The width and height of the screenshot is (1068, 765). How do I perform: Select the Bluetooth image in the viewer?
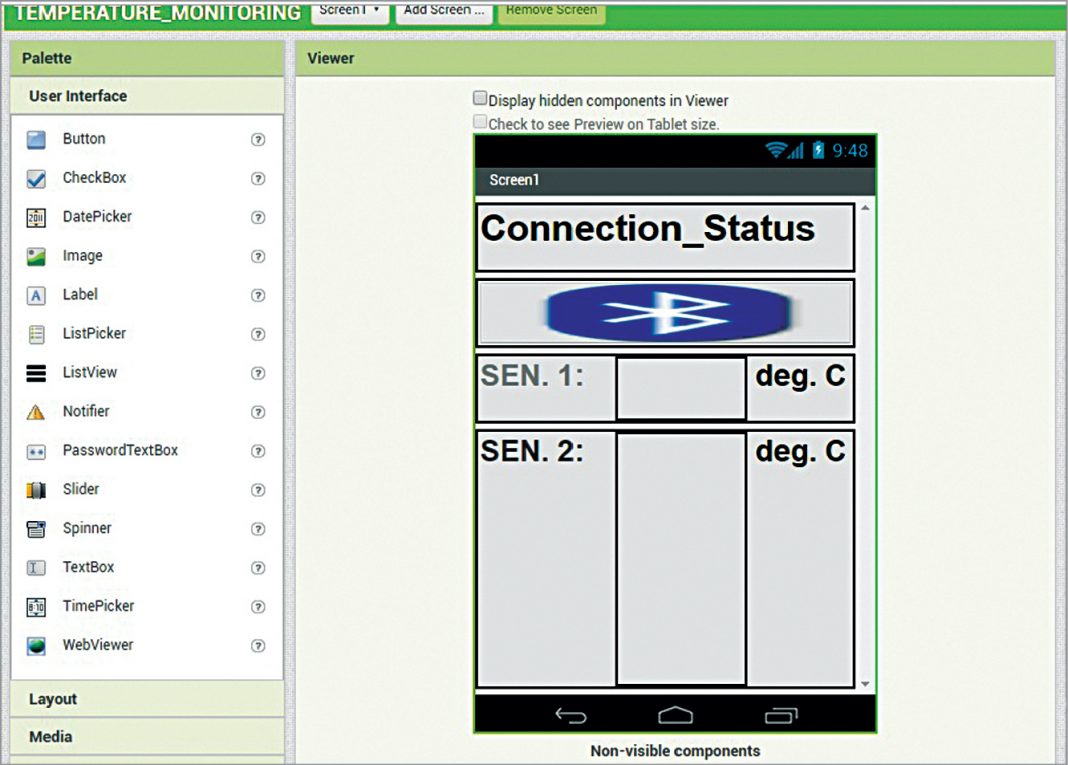(x=665, y=311)
